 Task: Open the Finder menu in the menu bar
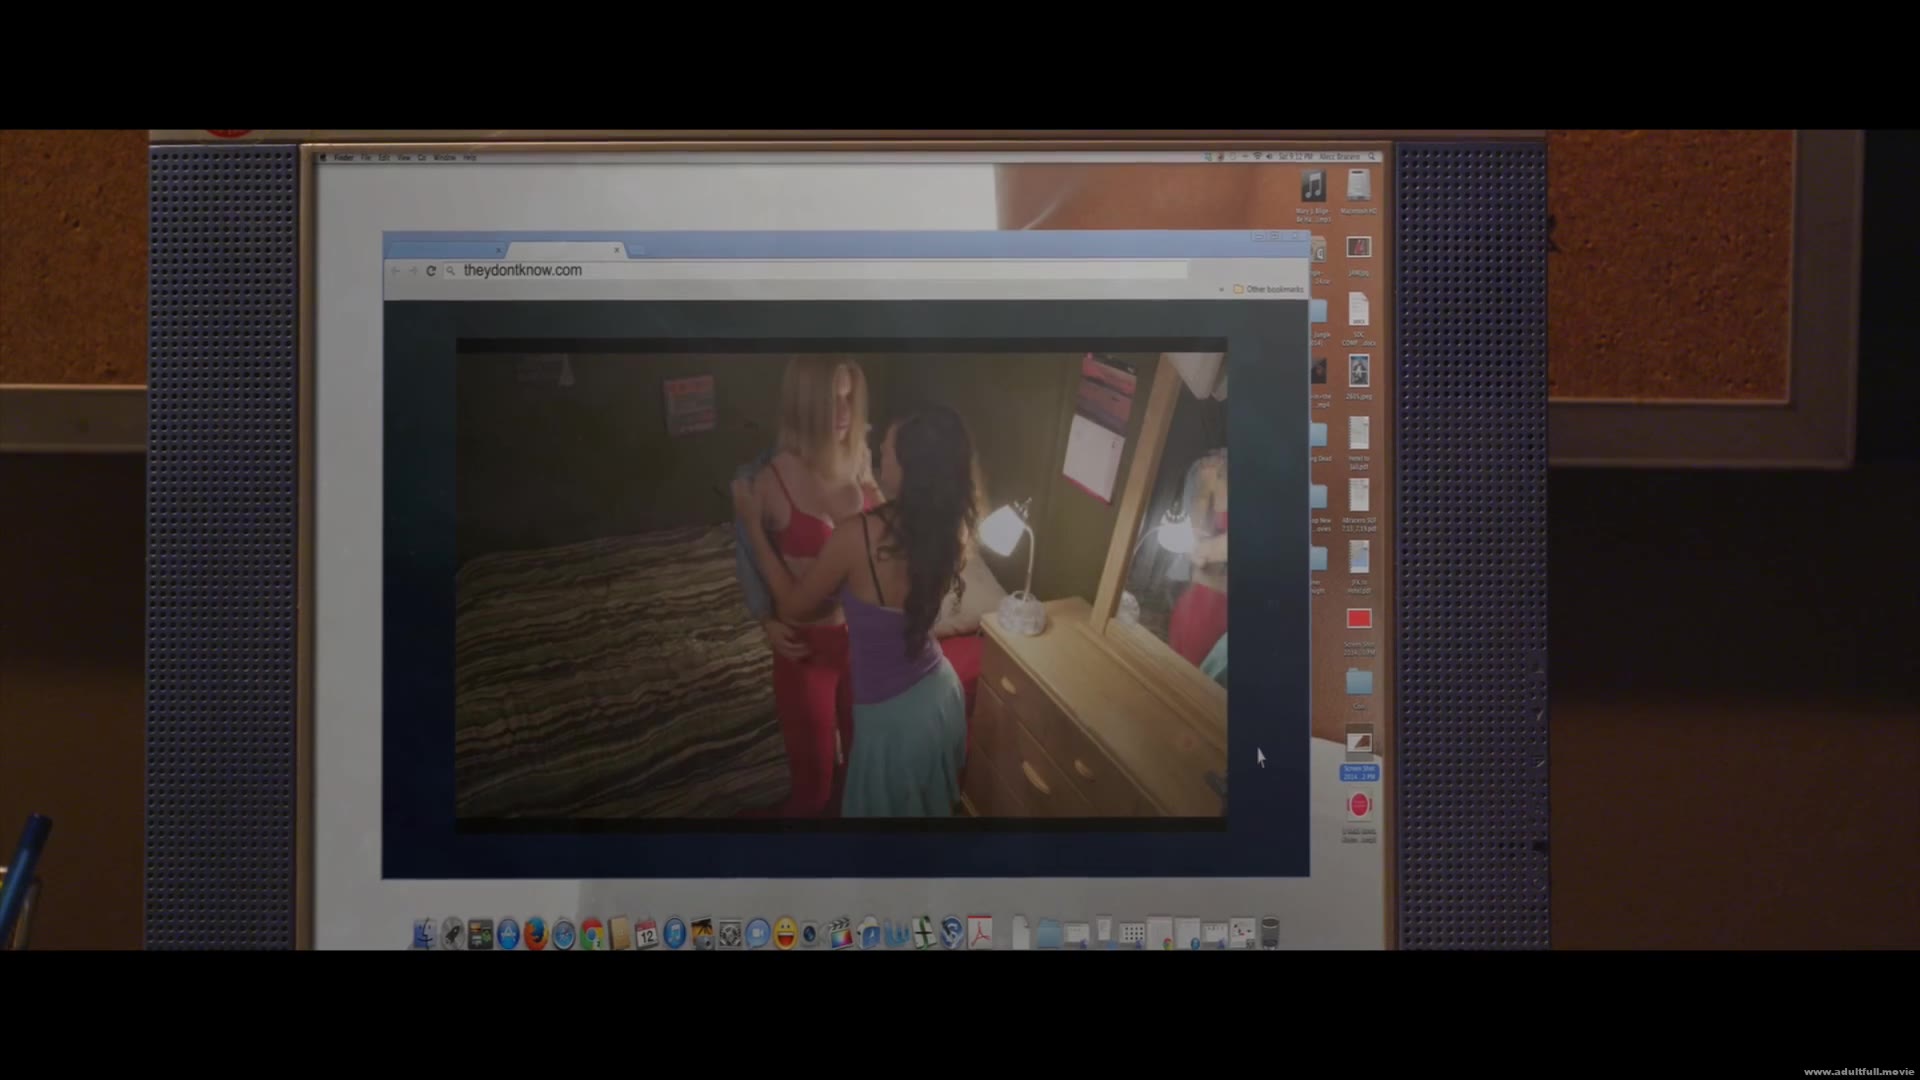pyautogui.click(x=344, y=158)
